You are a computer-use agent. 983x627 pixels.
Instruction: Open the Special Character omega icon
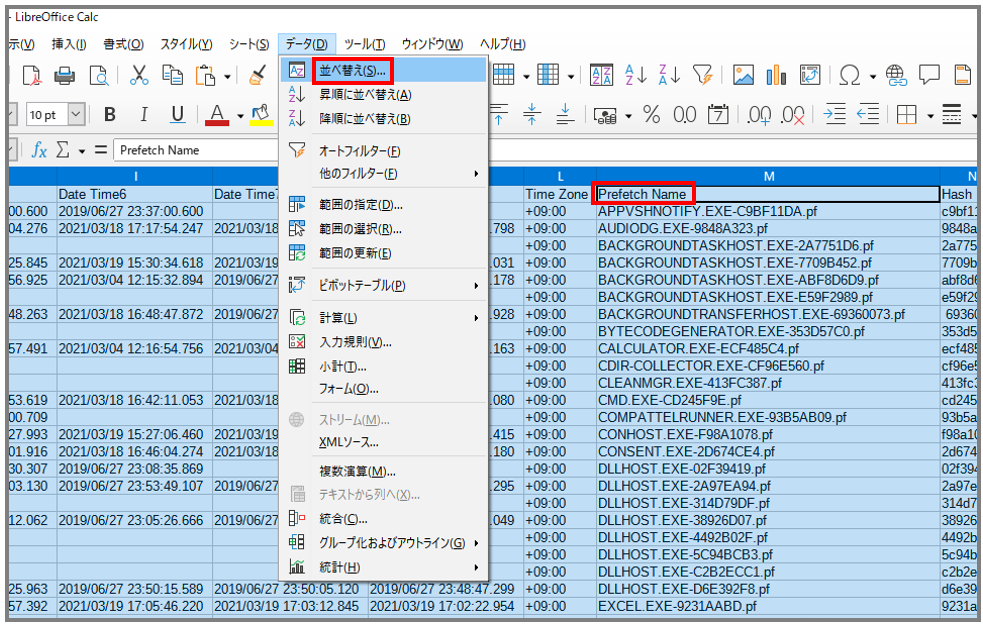tap(849, 76)
